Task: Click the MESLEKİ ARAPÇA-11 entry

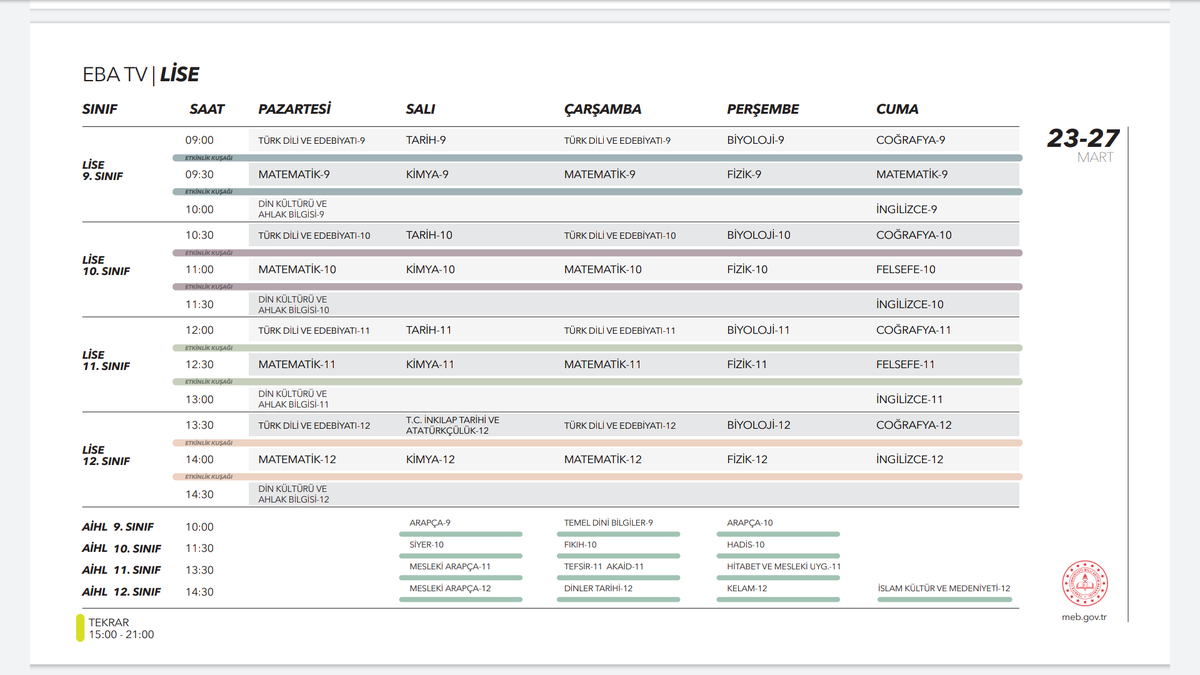Action: pyautogui.click(x=450, y=567)
